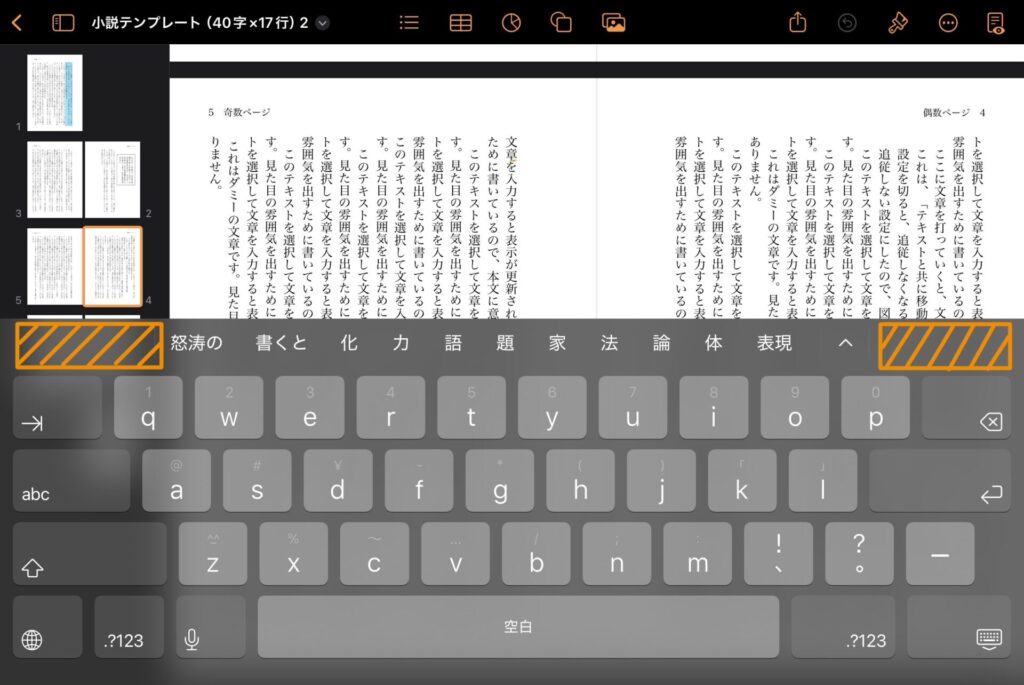Screen dimensions: 1024x685
Task: Toggle the page thumbnails sidebar view
Action: click(63, 23)
